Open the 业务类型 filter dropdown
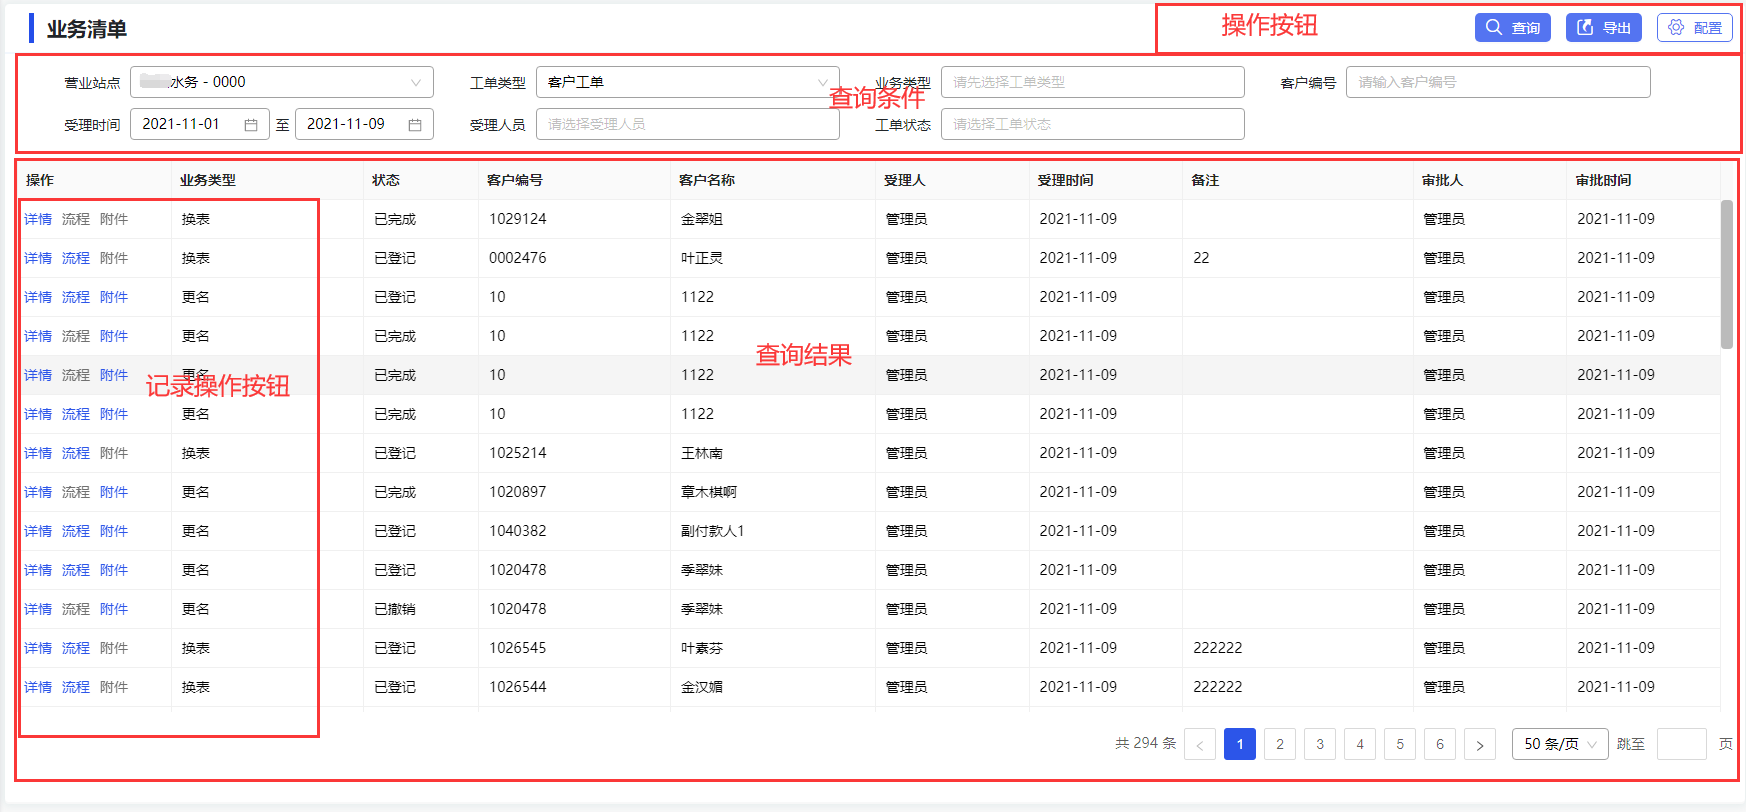This screenshot has width=1746, height=812. click(1093, 82)
